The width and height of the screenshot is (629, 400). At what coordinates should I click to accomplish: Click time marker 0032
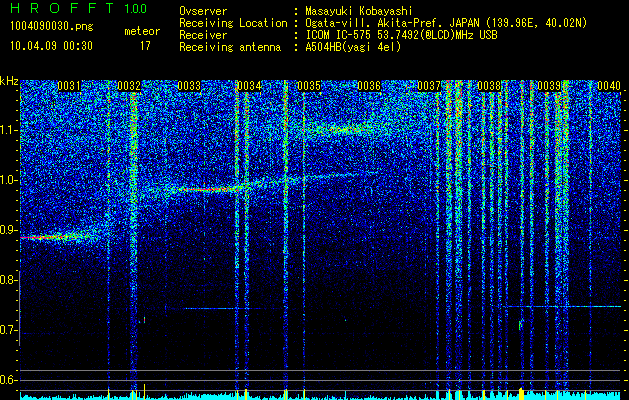[x=129, y=86]
